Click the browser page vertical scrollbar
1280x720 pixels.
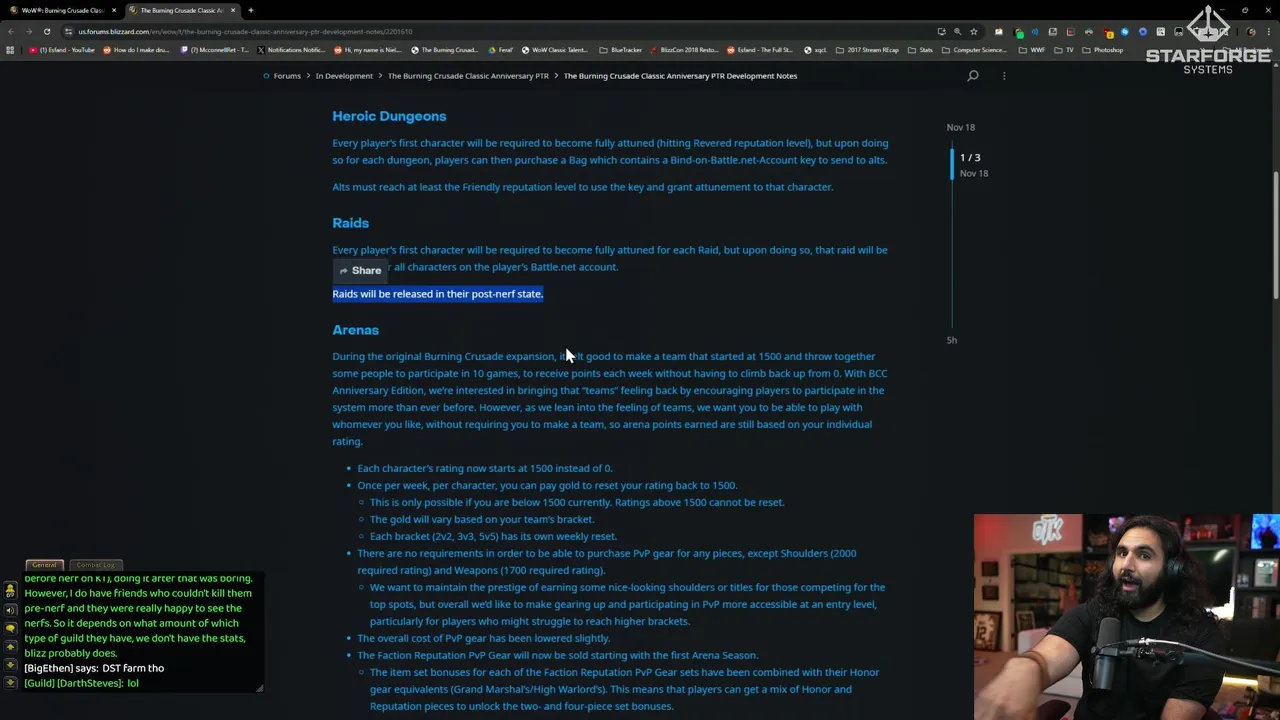1275,235
